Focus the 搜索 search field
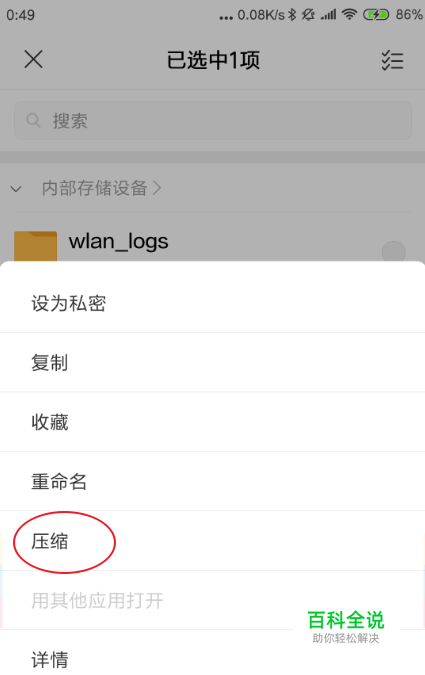 (x=213, y=120)
